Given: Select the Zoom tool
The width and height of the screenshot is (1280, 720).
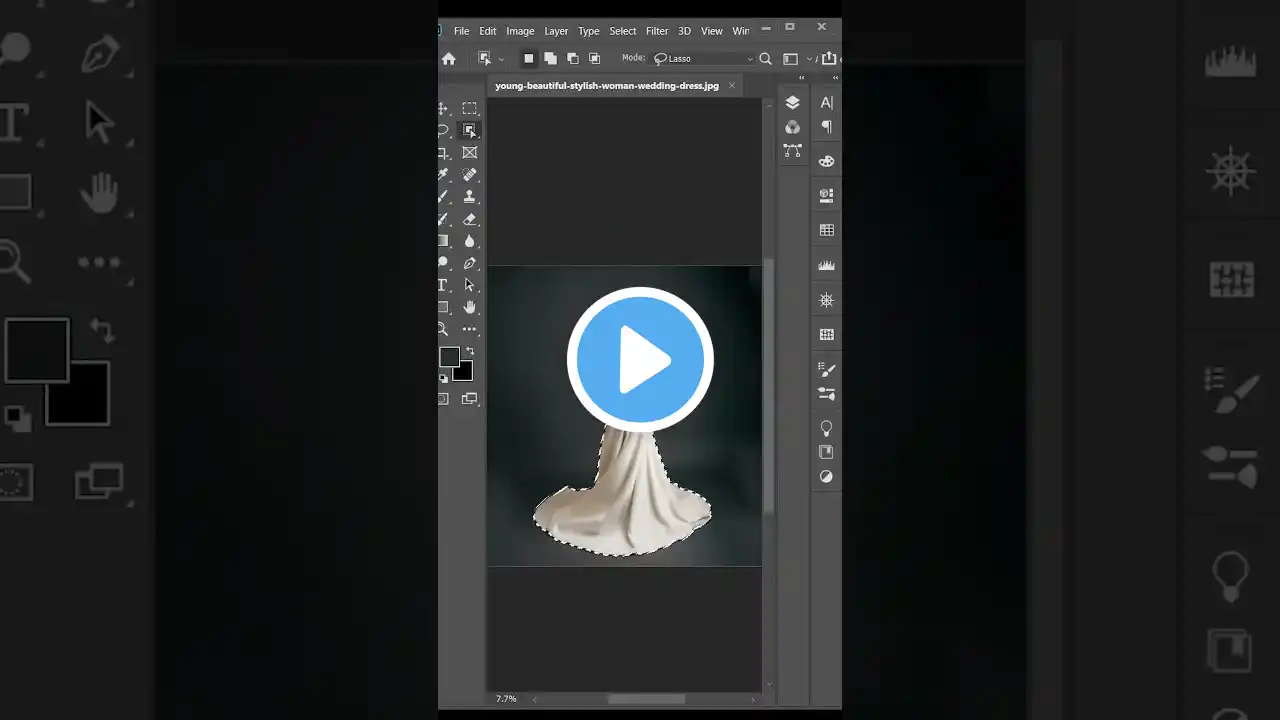Looking at the screenshot, I should tap(443, 328).
